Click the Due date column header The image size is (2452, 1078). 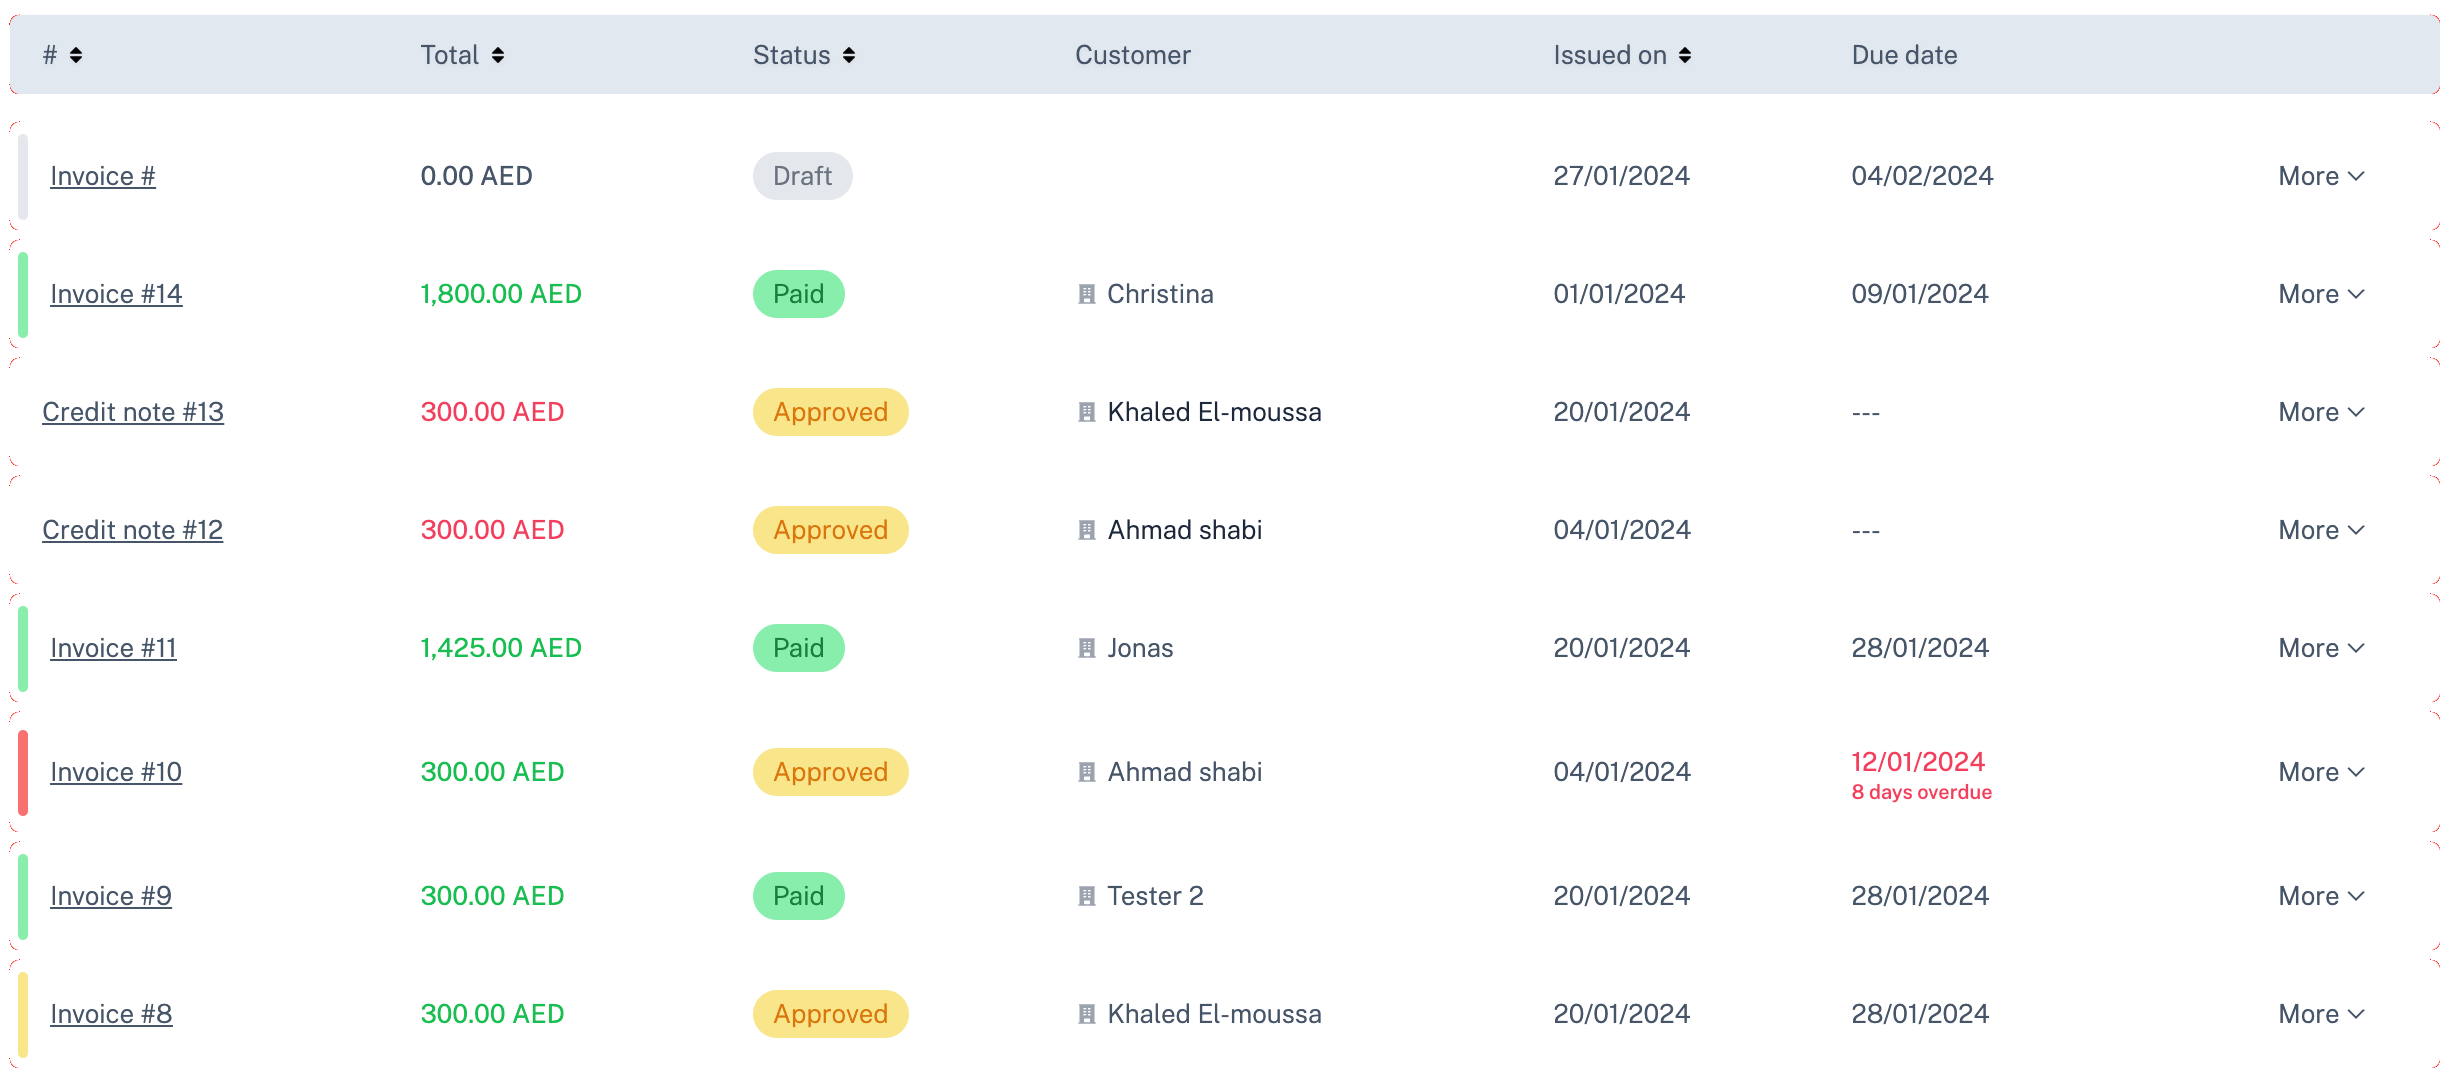click(1904, 55)
